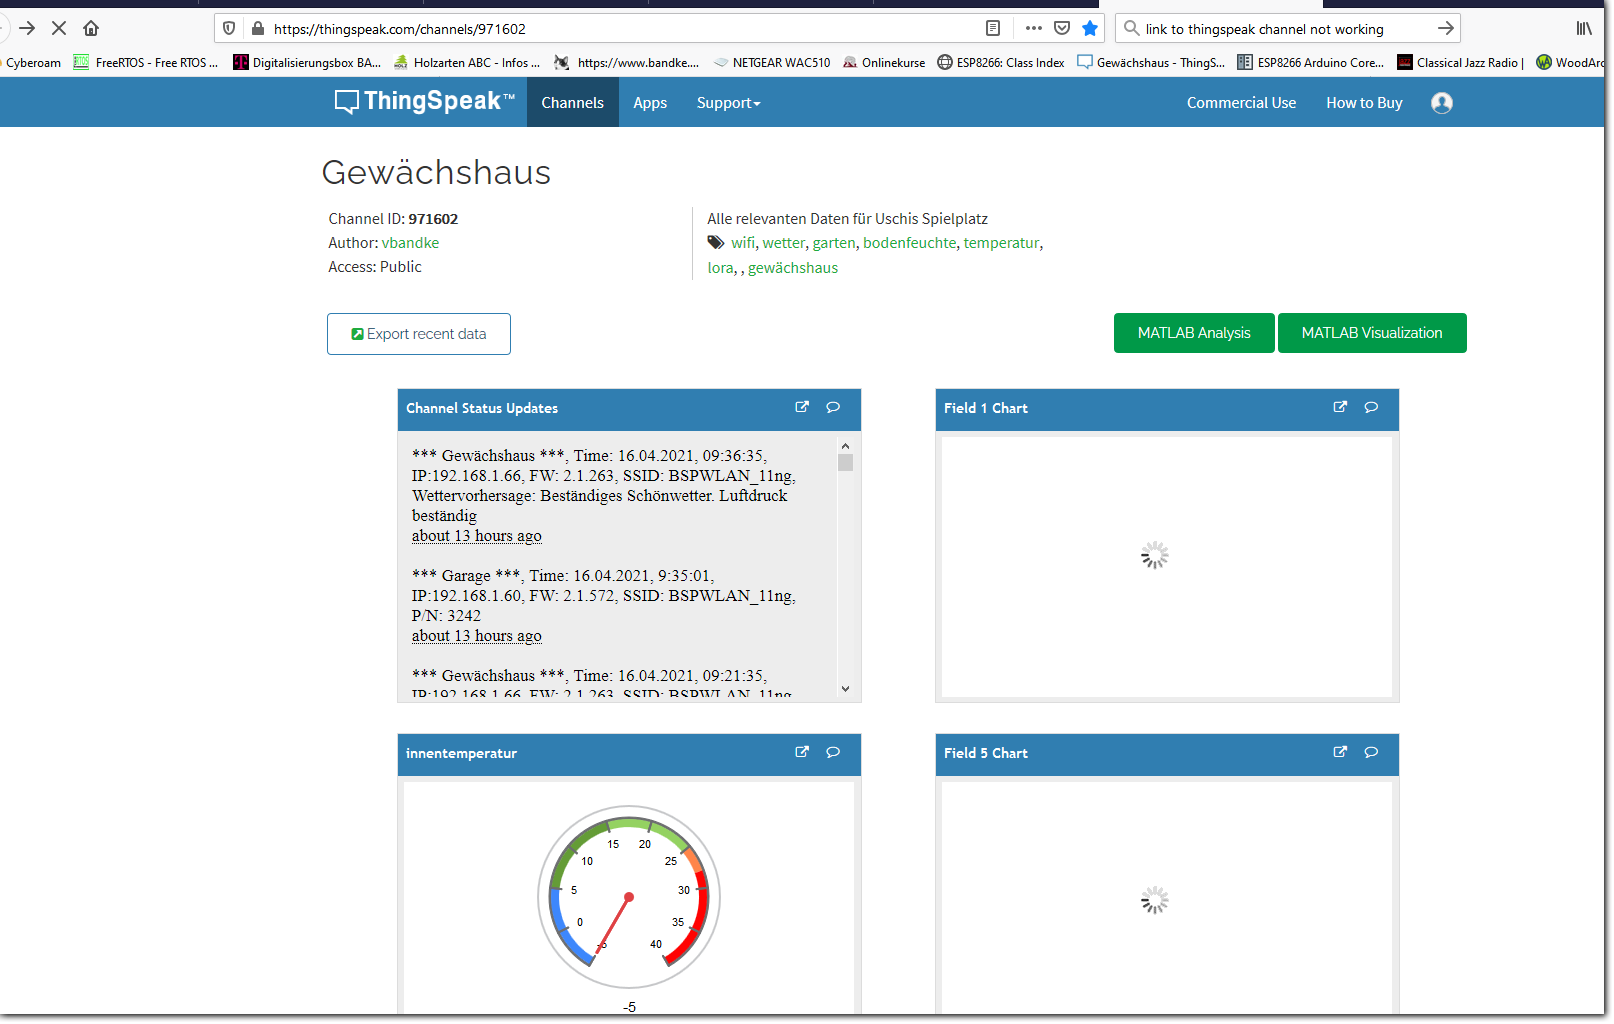
Task: View site security lock details
Action: (x=257, y=28)
